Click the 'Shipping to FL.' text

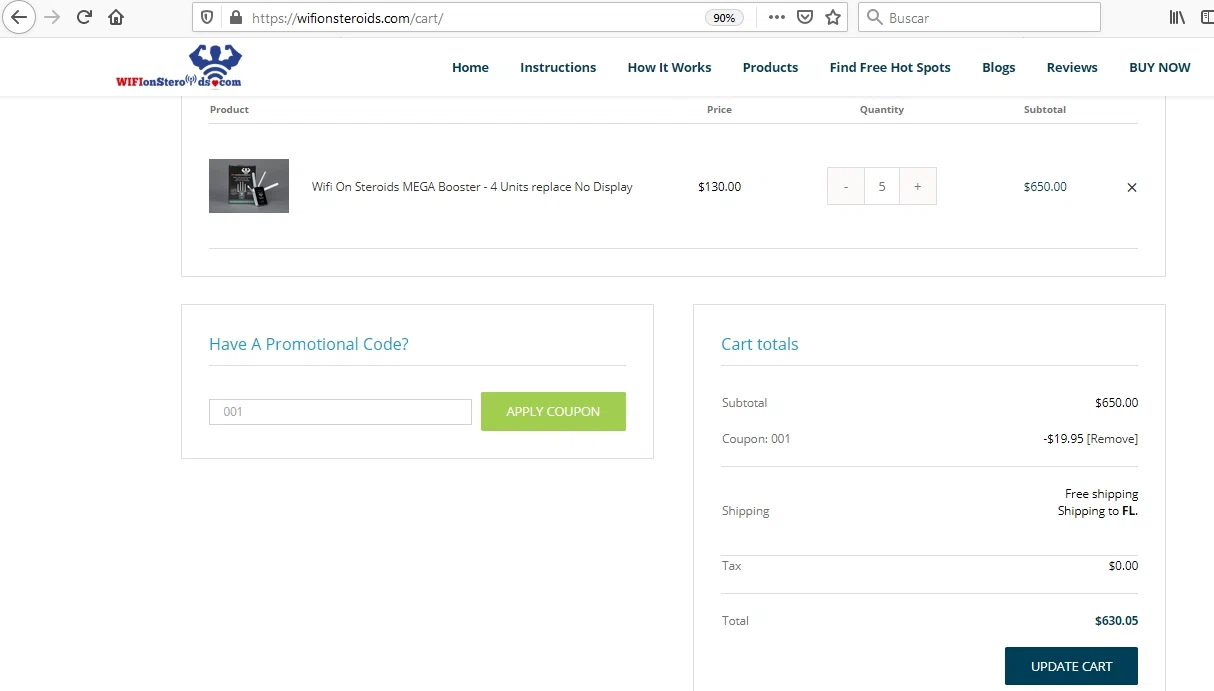tap(1098, 511)
